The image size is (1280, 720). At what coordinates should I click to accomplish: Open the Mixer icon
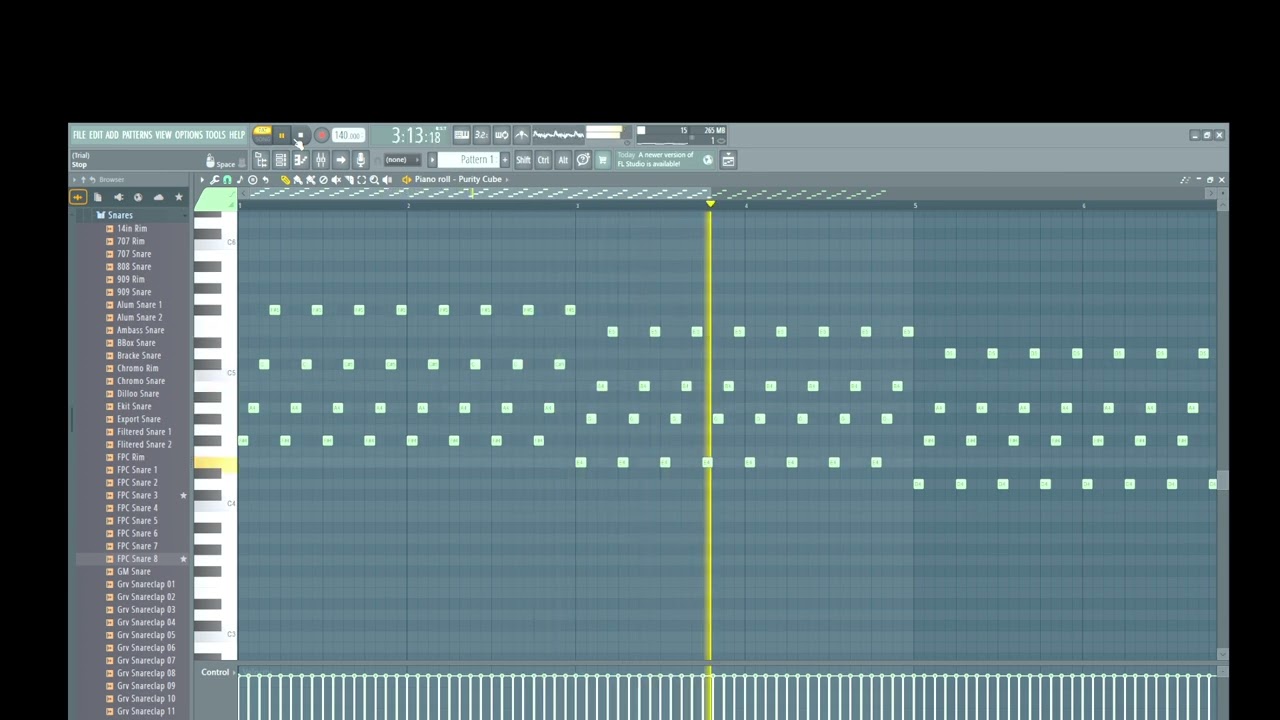click(320, 160)
